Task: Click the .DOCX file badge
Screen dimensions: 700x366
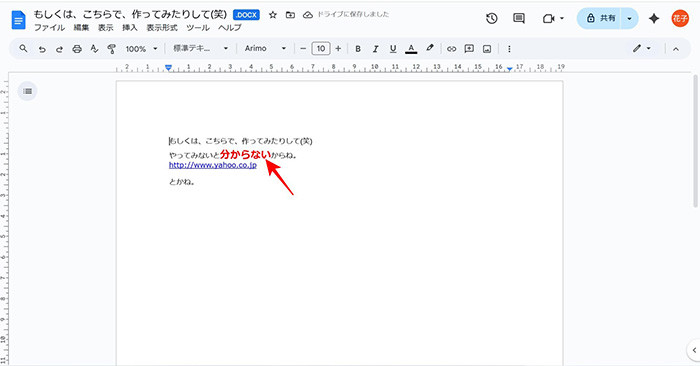Action: coord(246,15)
